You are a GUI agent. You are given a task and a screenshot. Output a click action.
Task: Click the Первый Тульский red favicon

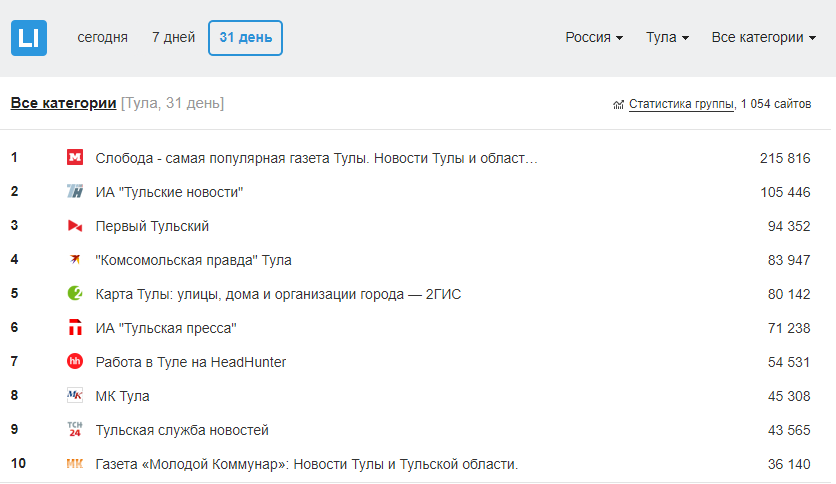(75, 225)
